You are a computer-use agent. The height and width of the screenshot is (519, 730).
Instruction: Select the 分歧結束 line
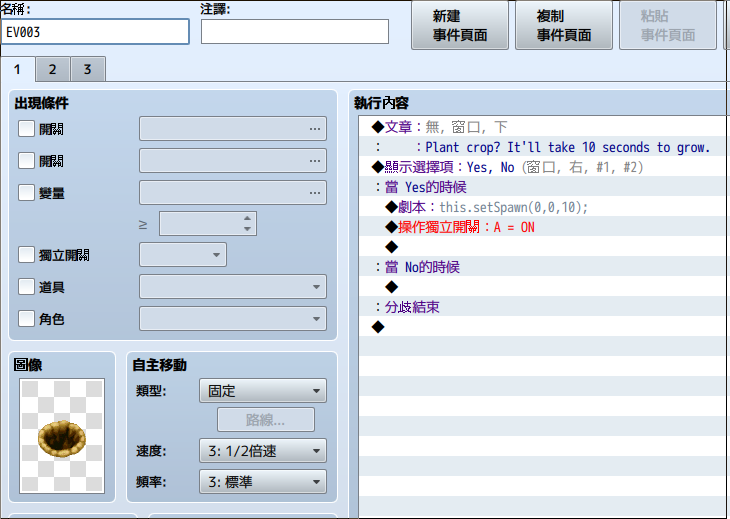pyautogui.click(x=544, y=307)
